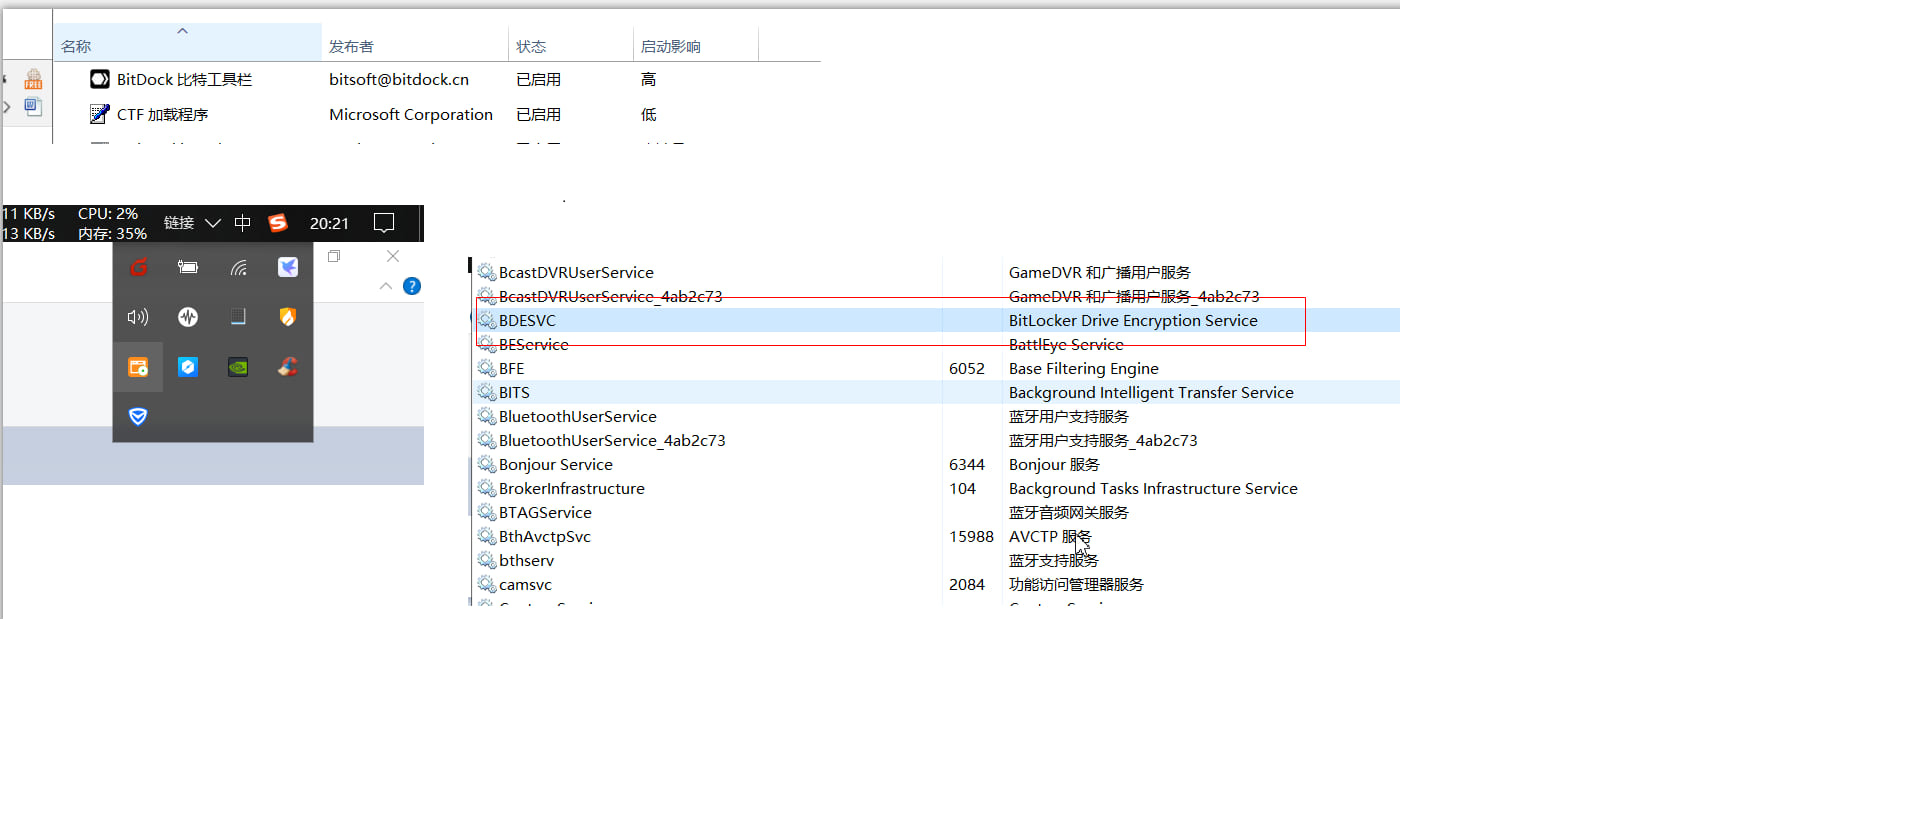Image resolution: width=1914 pixels, height=824 pixels.
Task: Click the touchpad grid tray icon
Action: point(238,317)
